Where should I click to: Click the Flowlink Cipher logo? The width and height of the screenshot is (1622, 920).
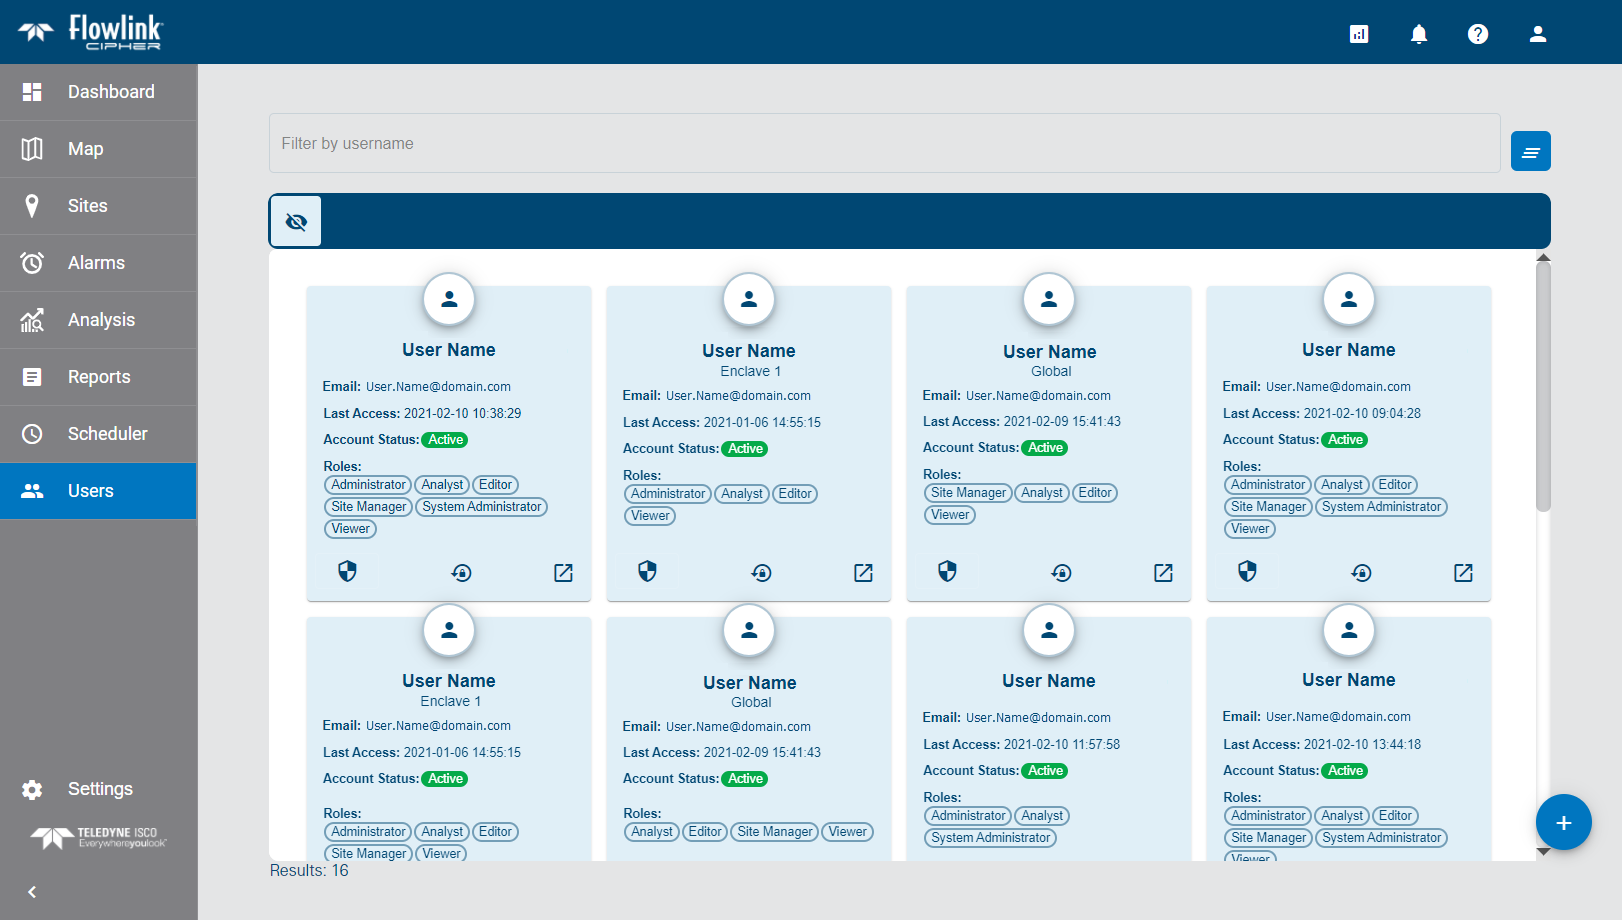(90, 32)
